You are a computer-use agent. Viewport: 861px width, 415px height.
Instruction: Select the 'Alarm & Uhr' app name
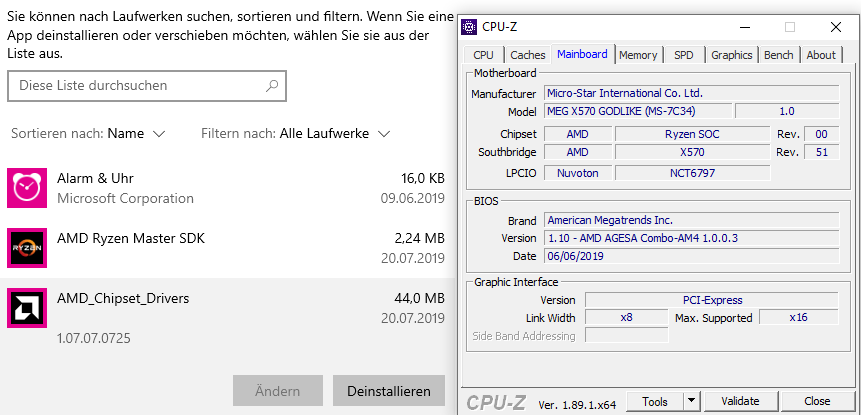tap(96, 178)
